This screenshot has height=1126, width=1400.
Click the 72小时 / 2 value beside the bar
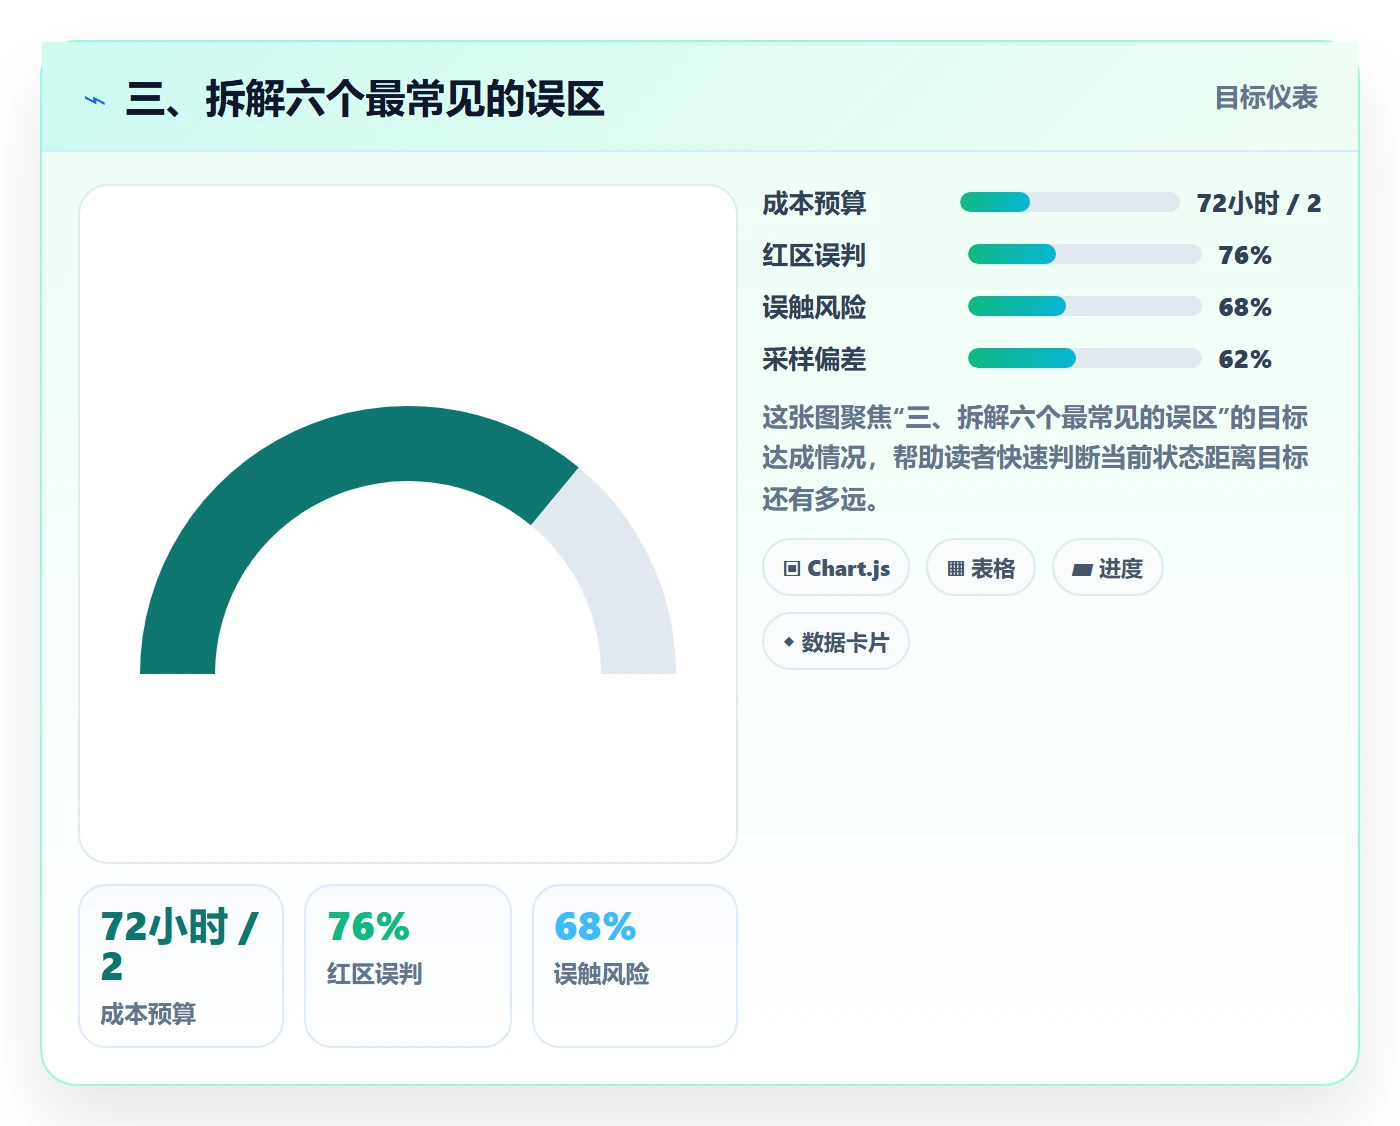click(1259, 203)
